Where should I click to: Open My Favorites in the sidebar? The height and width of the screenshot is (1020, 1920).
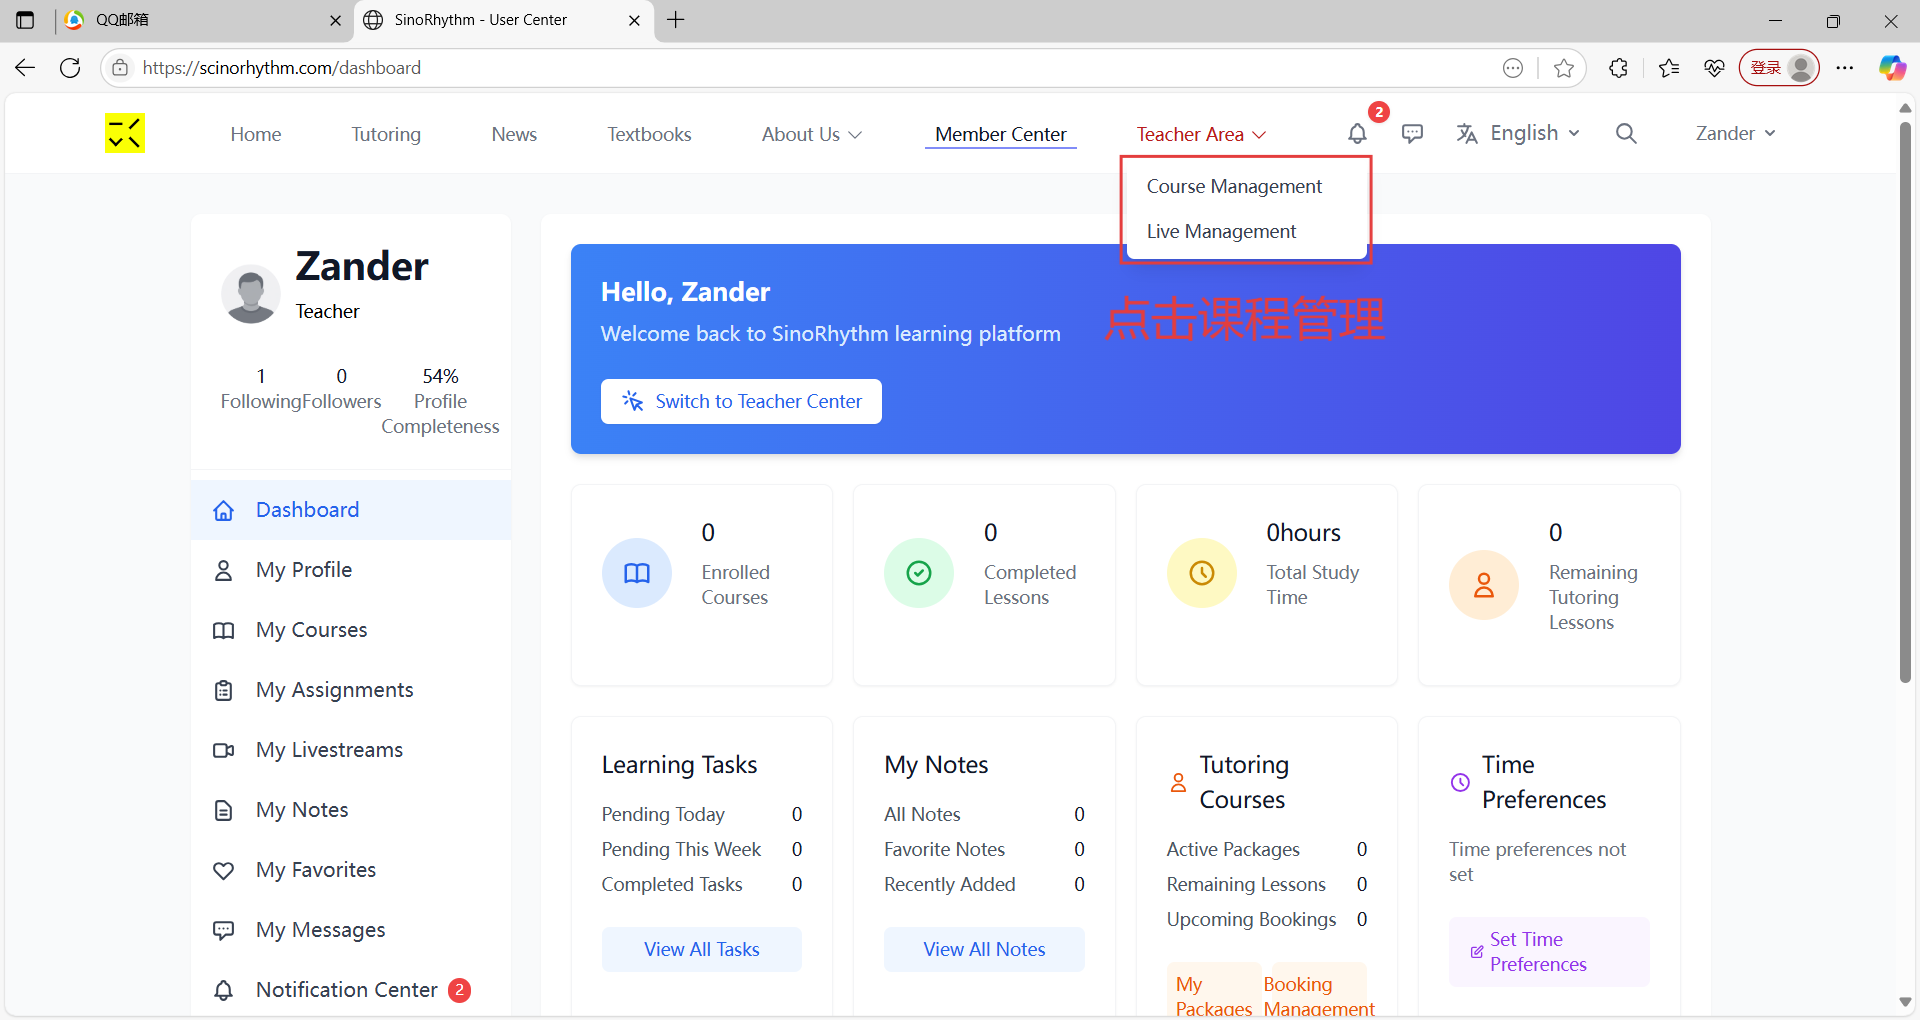click(x=351, y=870)
